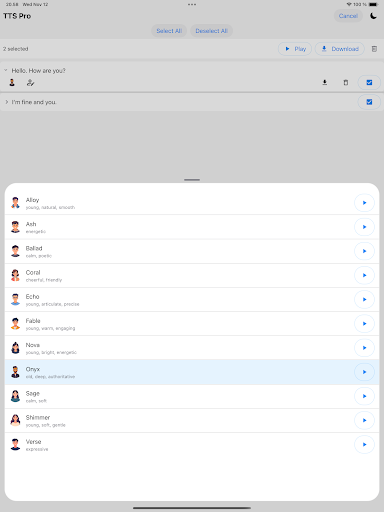
Task: Edit voice instructions icon under Hello
Action: pyautogui.click(x=30, y=82)
